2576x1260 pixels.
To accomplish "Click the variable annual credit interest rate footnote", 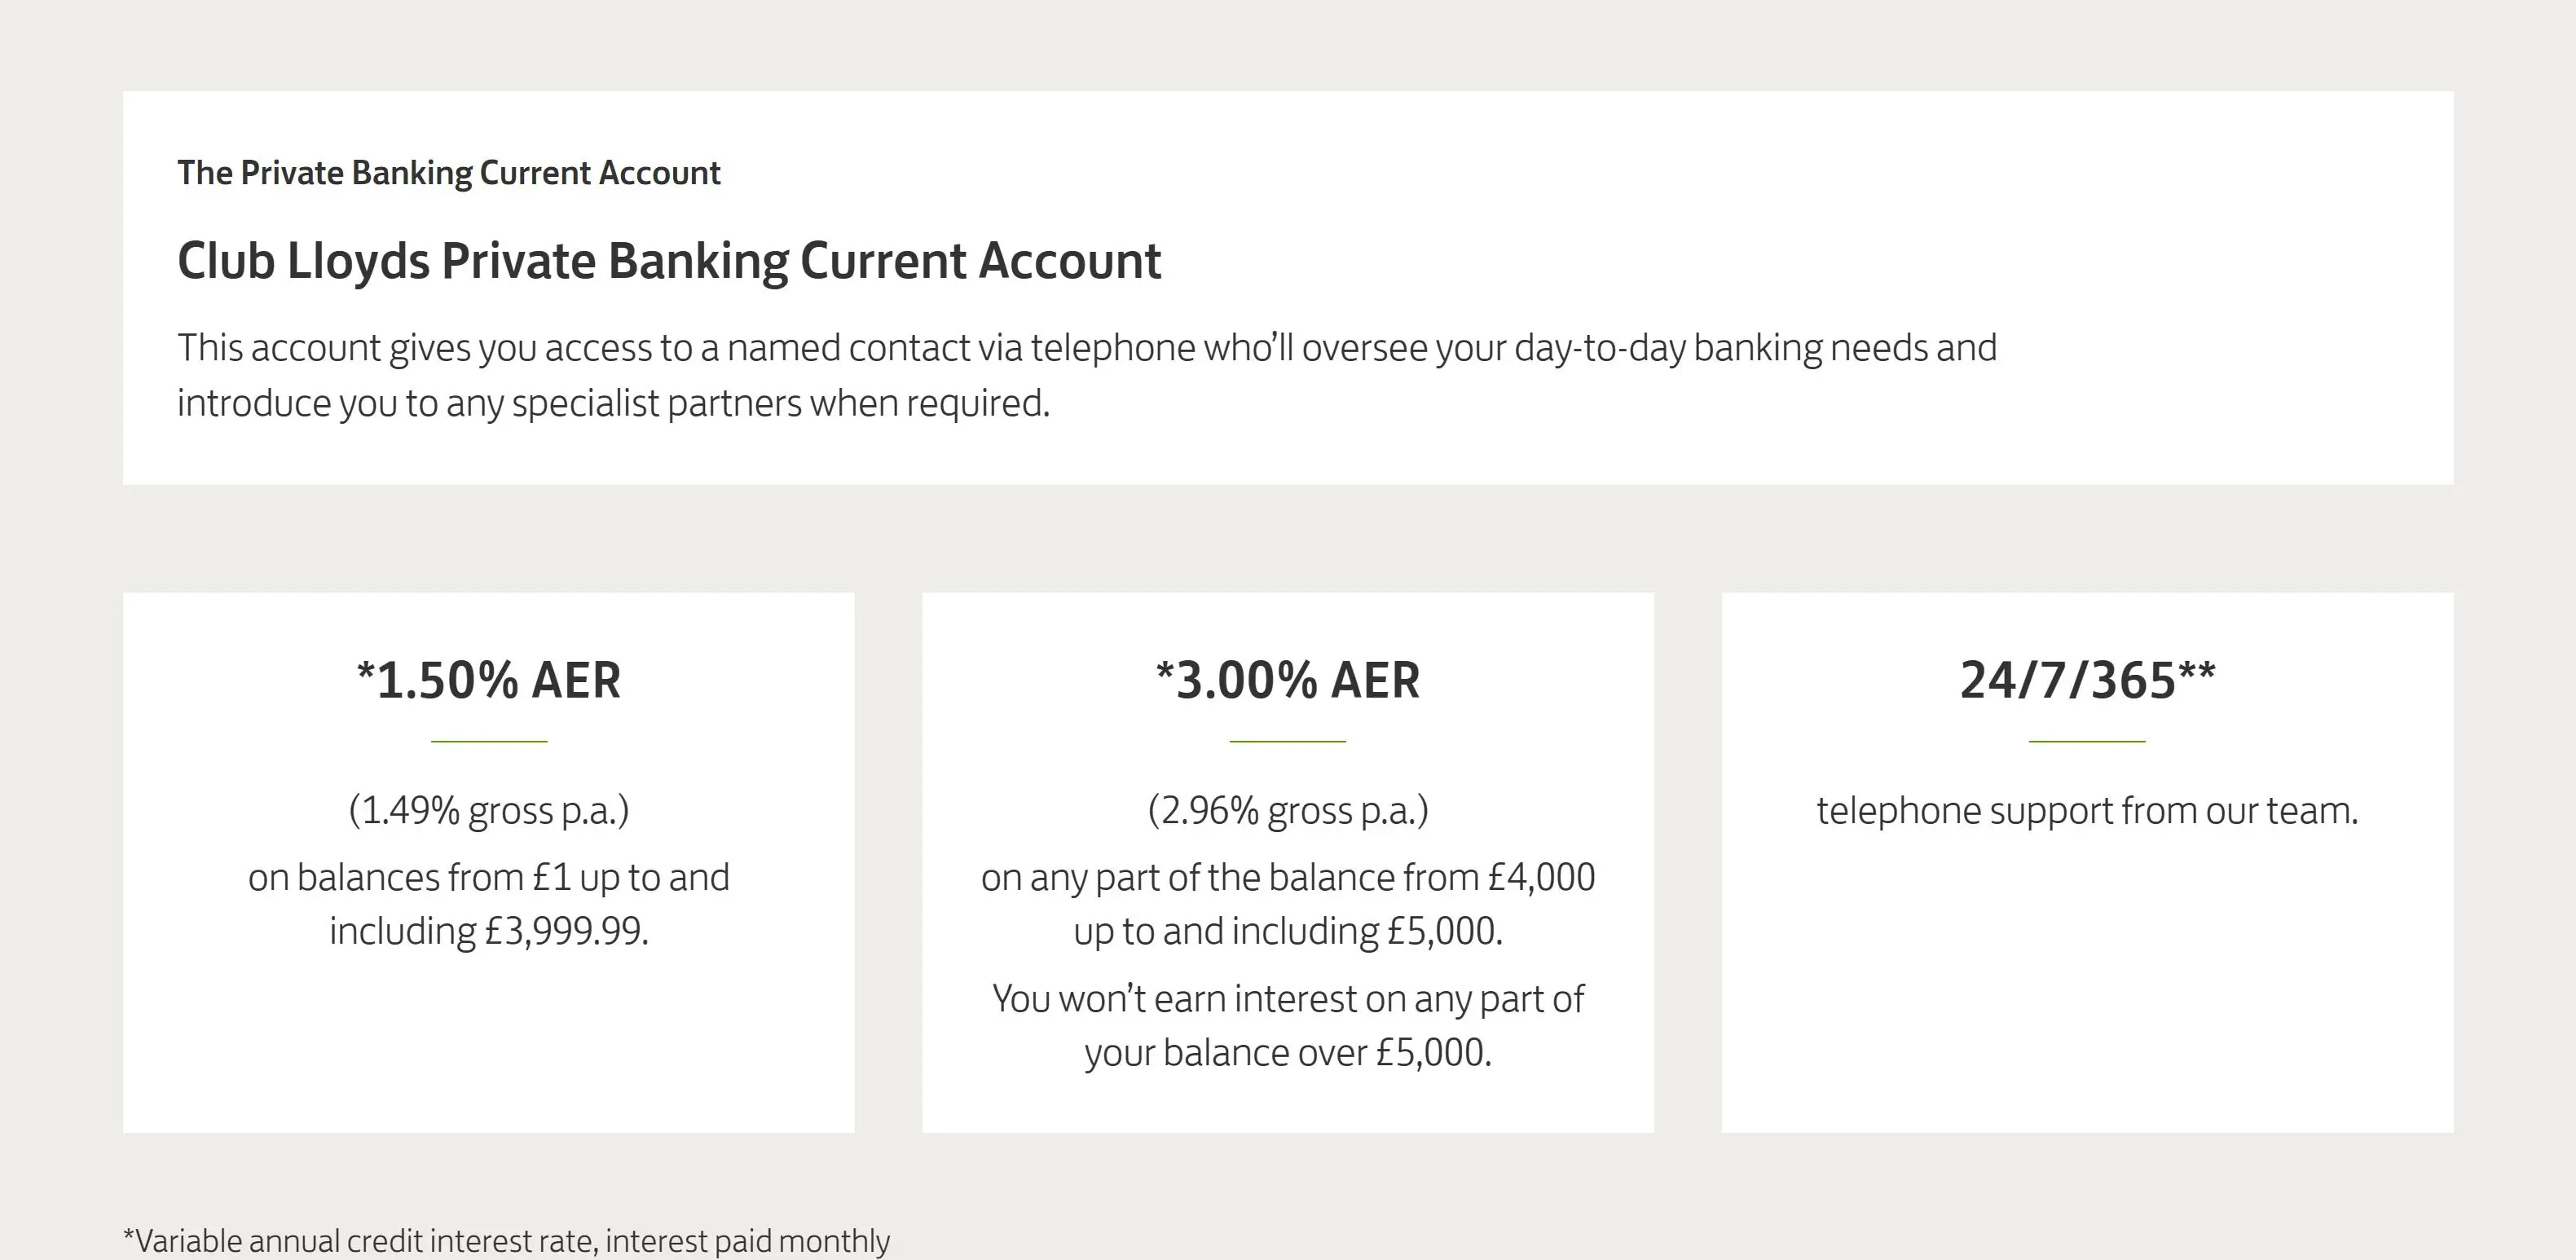I will [x=506, y=1241].
